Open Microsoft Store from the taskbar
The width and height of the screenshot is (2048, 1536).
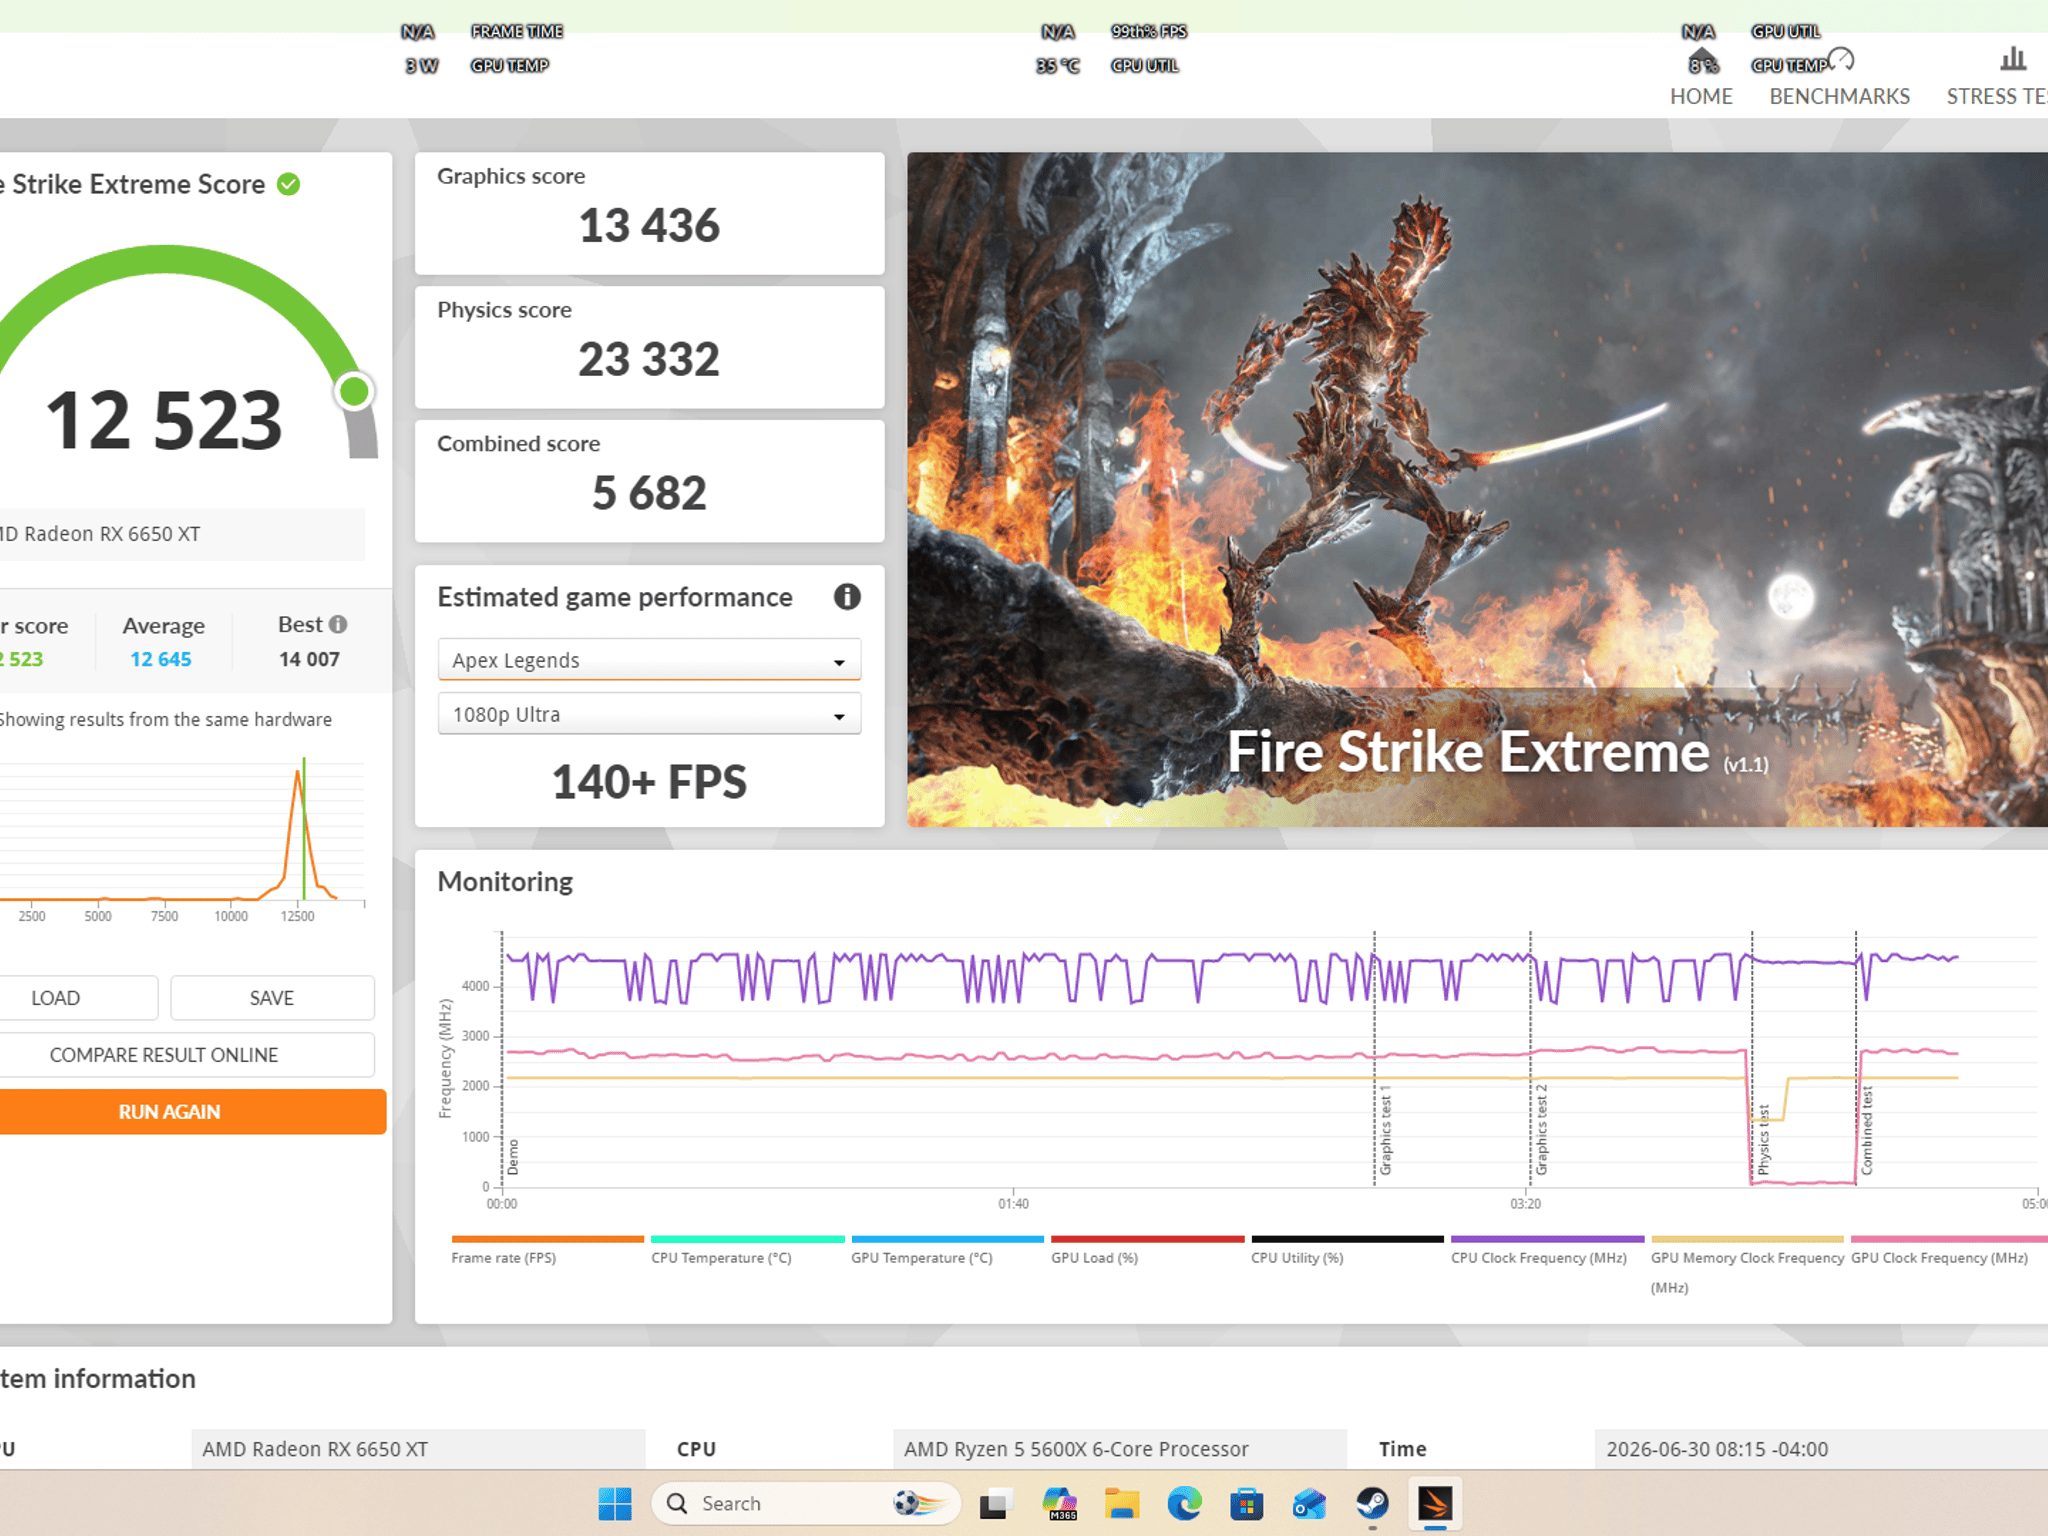tap(1247, 1503)
